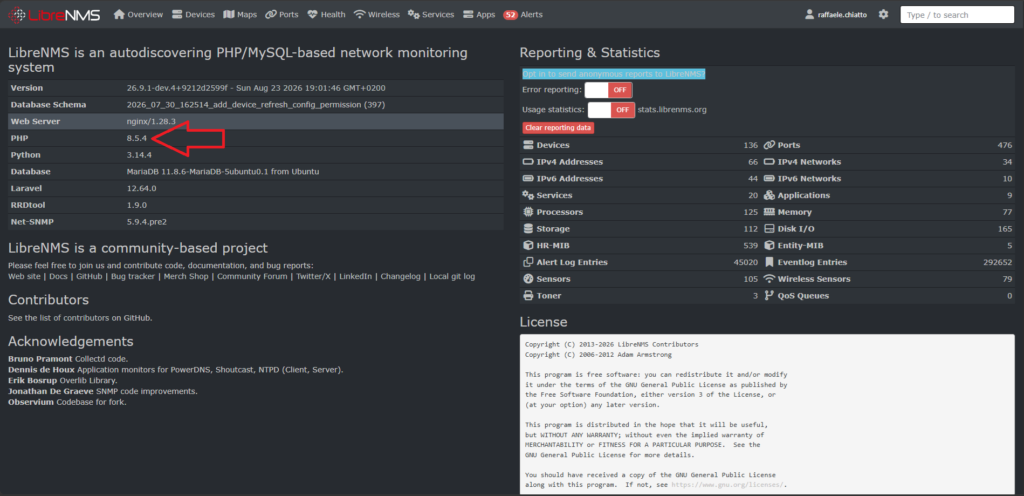Select the PHP version 8.5.4
Screen dimensions: 1024x496
[137, 138]
